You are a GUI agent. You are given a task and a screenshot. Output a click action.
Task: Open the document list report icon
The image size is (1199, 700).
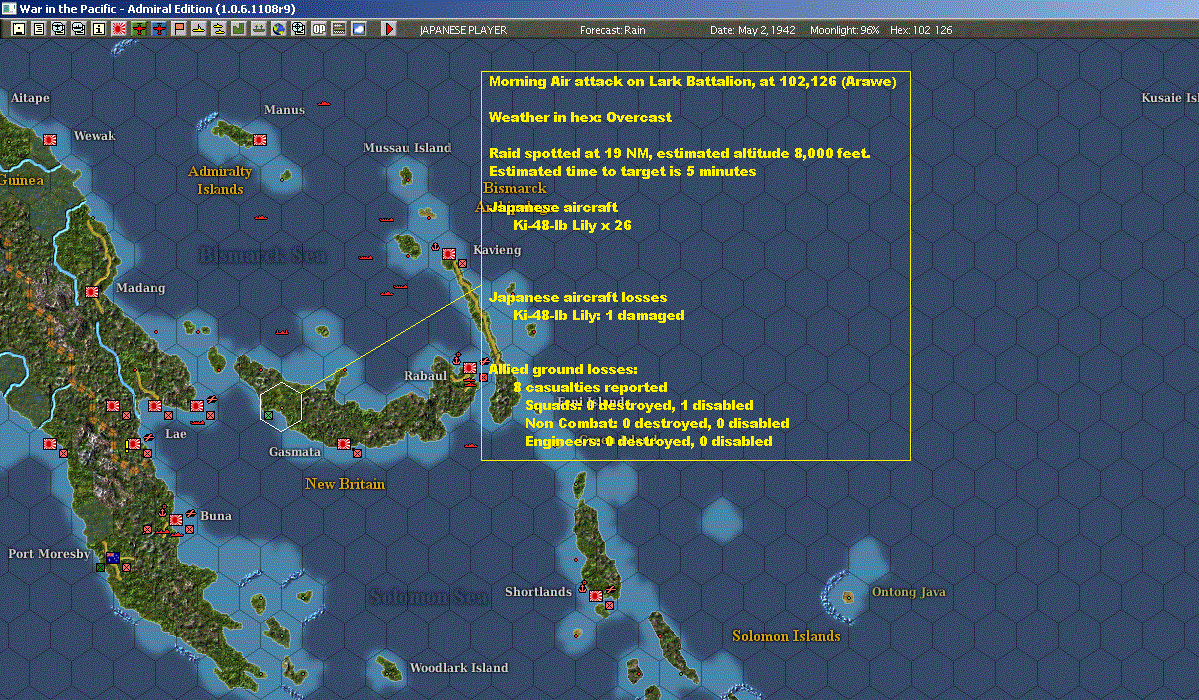click(39, 29)
